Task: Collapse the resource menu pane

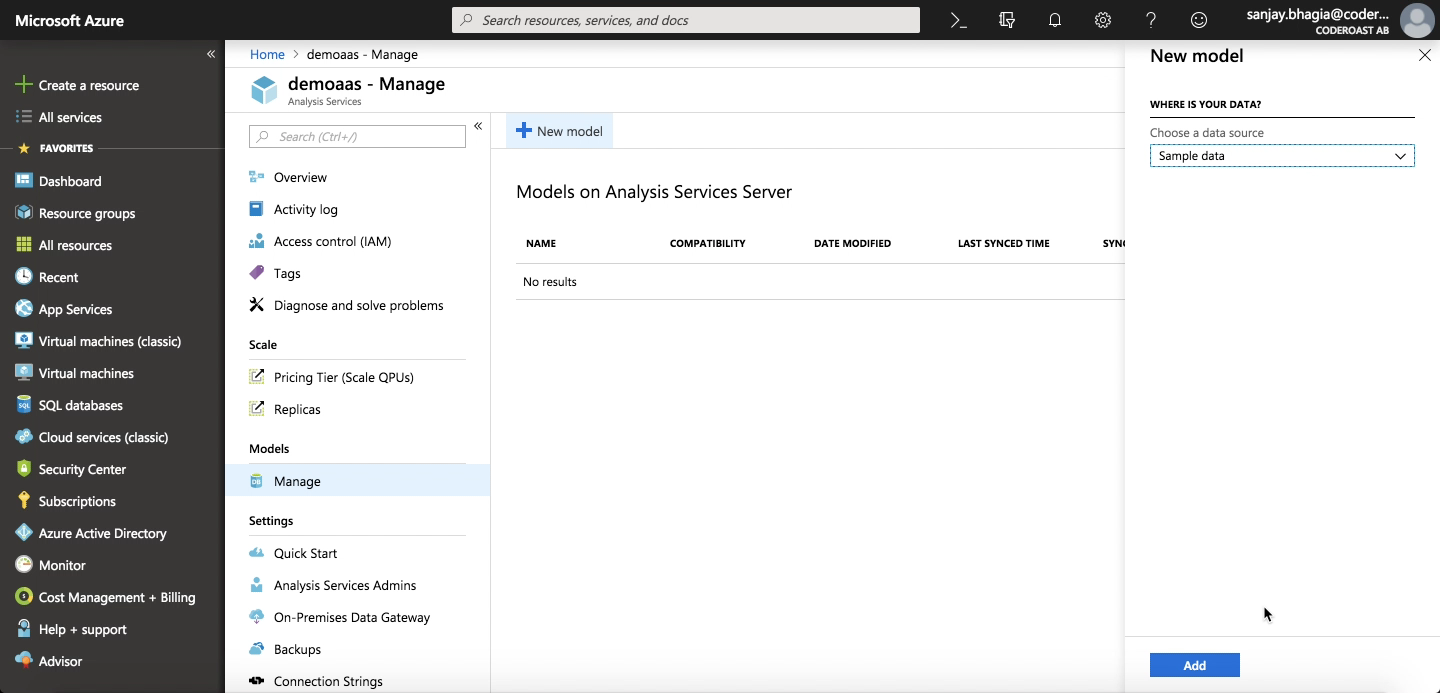Action: tap(478, 126)
